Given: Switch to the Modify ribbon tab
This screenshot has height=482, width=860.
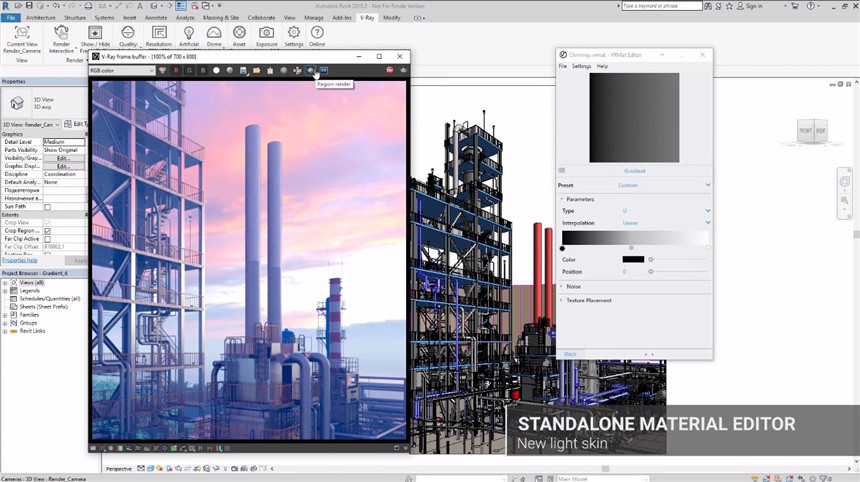Looking at the screenshot, I should [x=391, y=18].
